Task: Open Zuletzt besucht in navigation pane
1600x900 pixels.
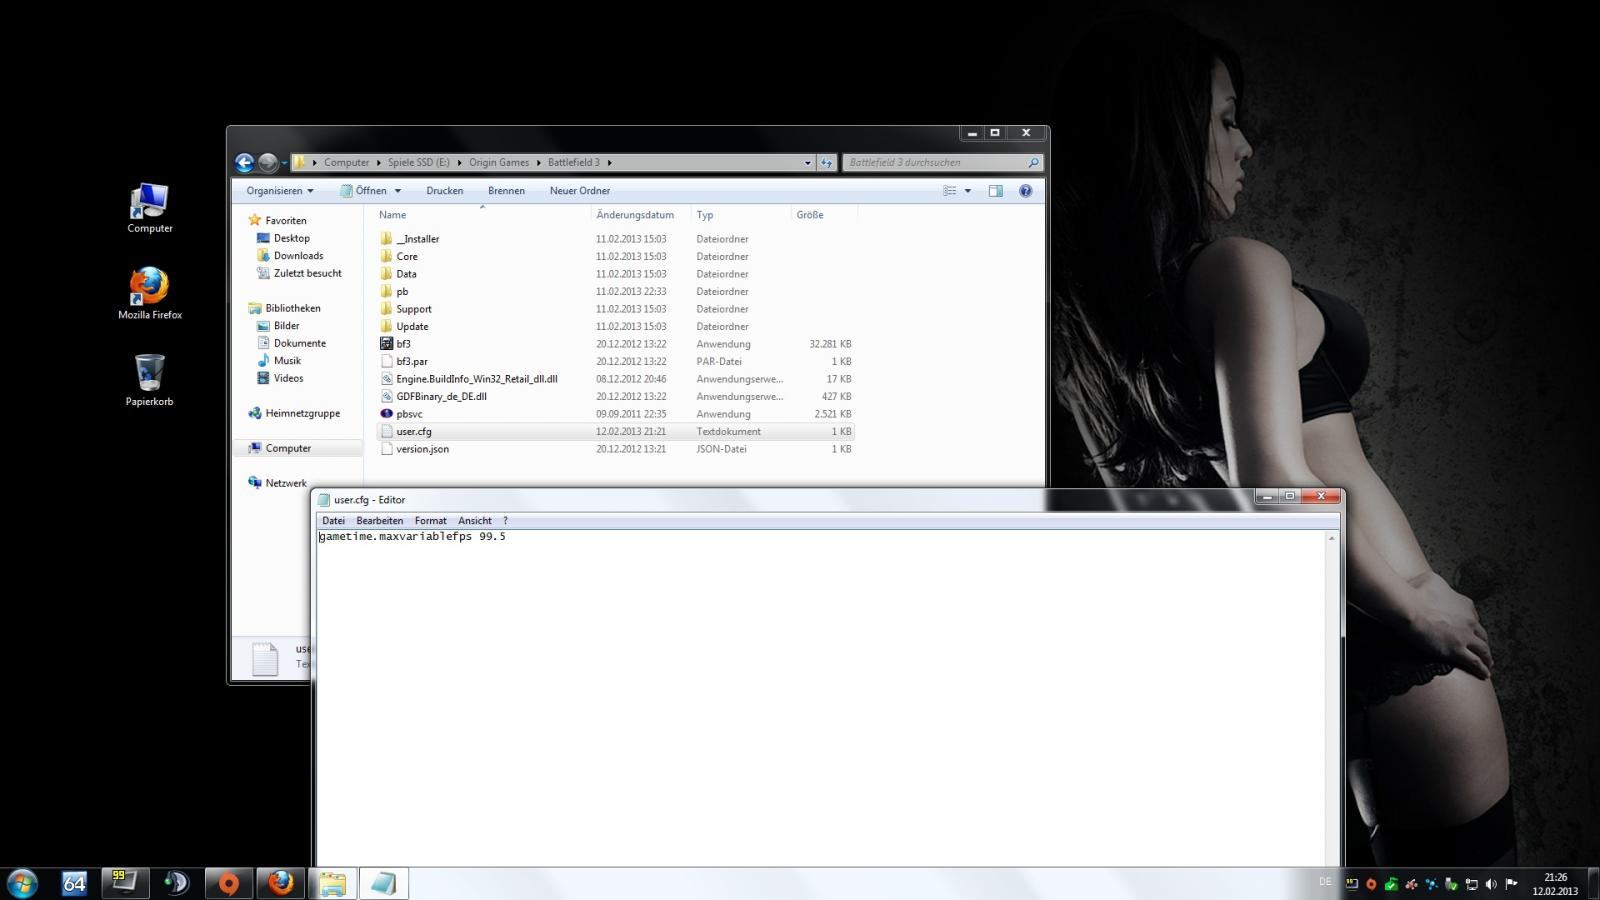Action: (x=307, y=273)
